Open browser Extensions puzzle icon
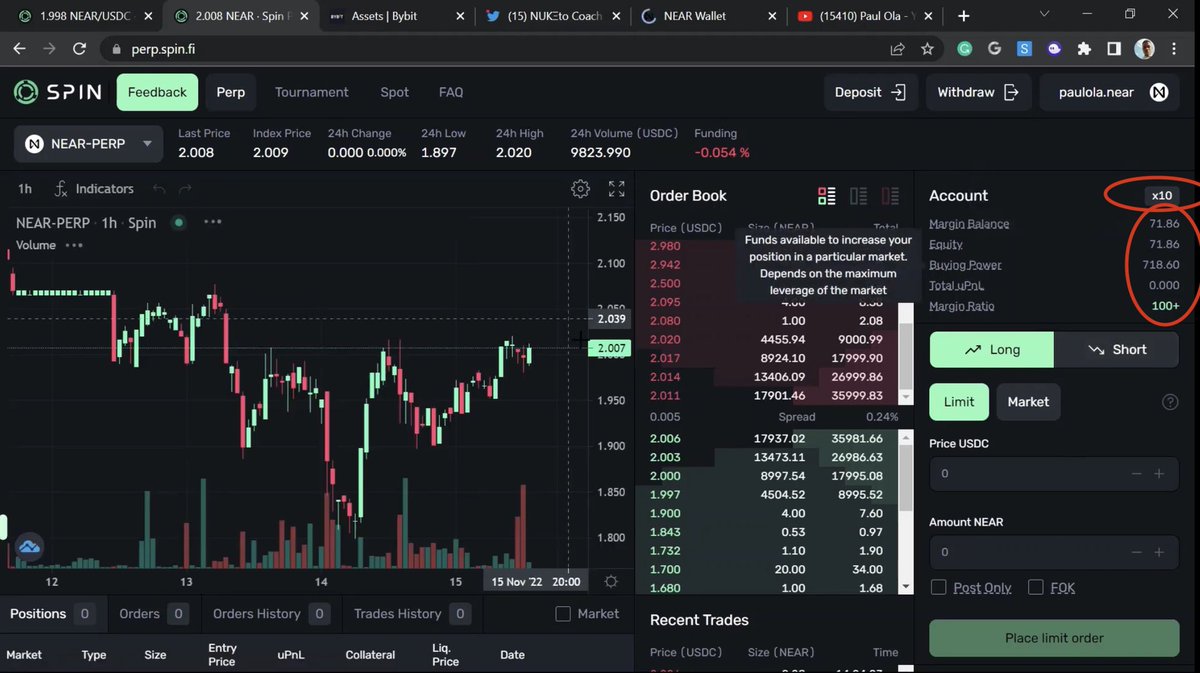 pyautogui.click(x=1084, y=49)
